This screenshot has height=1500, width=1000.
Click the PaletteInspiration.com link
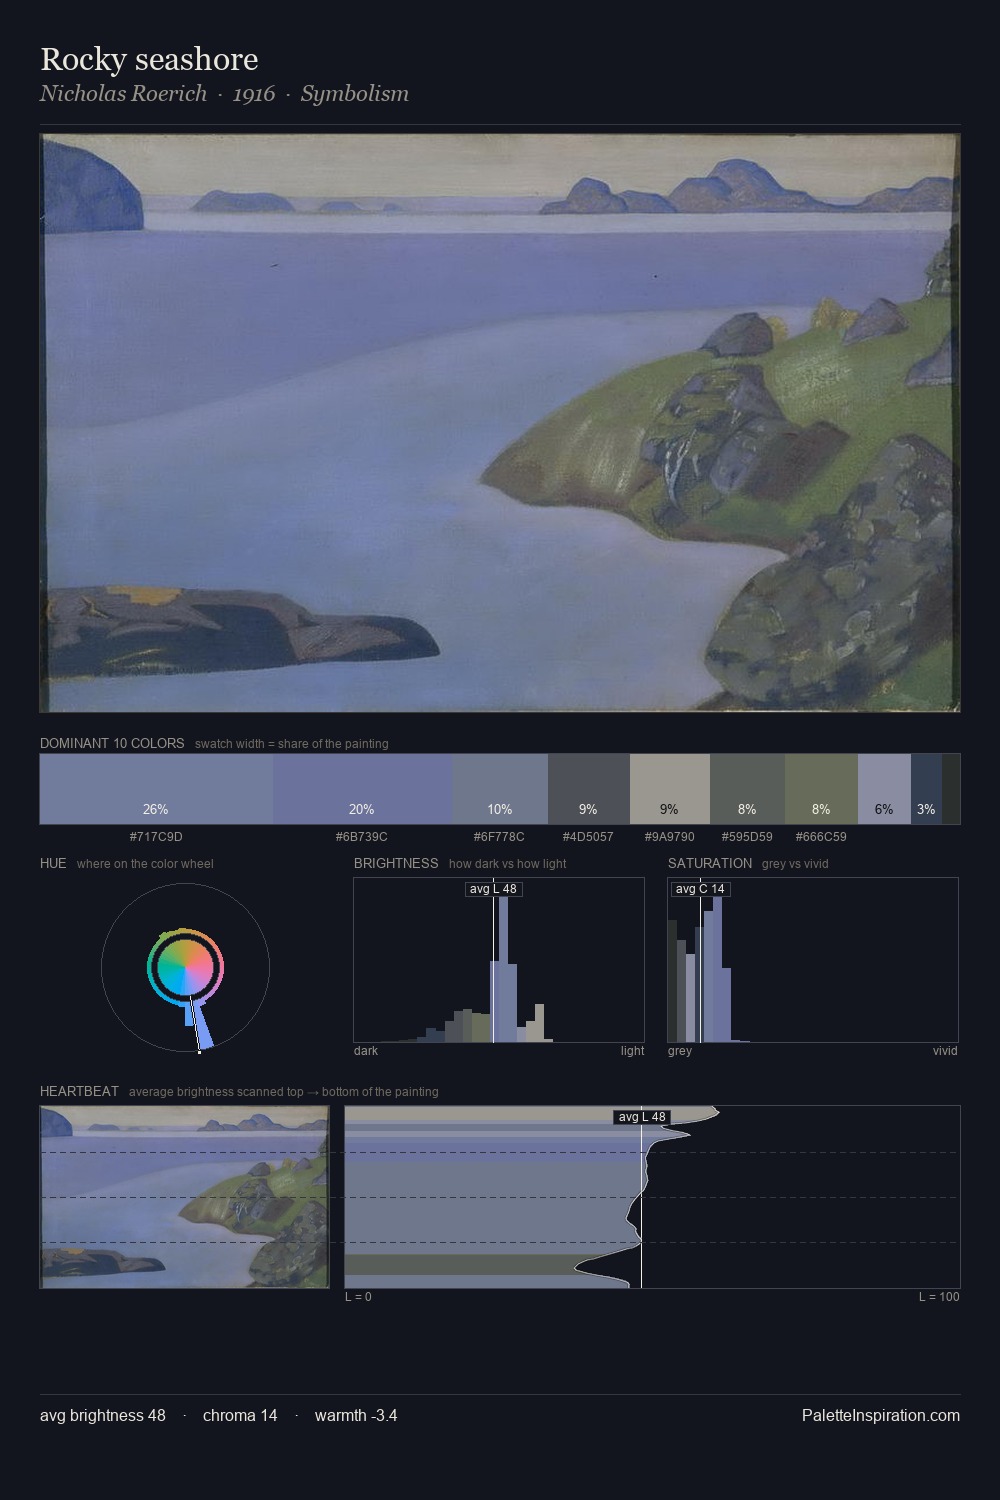coord(881,1415)
